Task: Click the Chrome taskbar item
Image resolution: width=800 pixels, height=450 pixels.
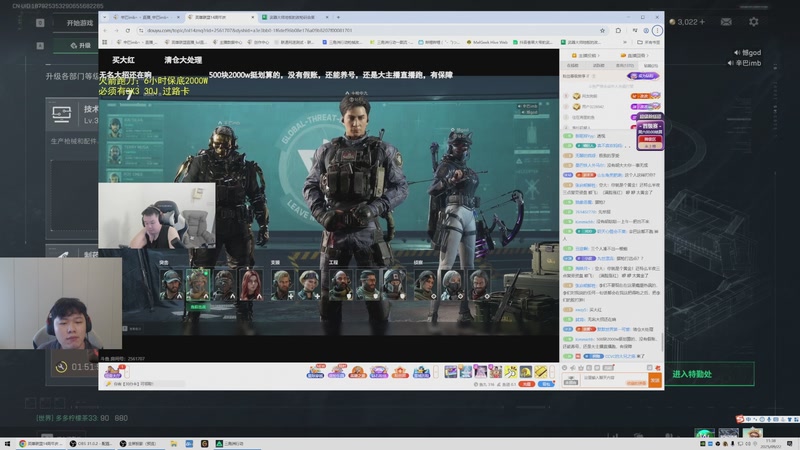Action: (x=40, y=444)
